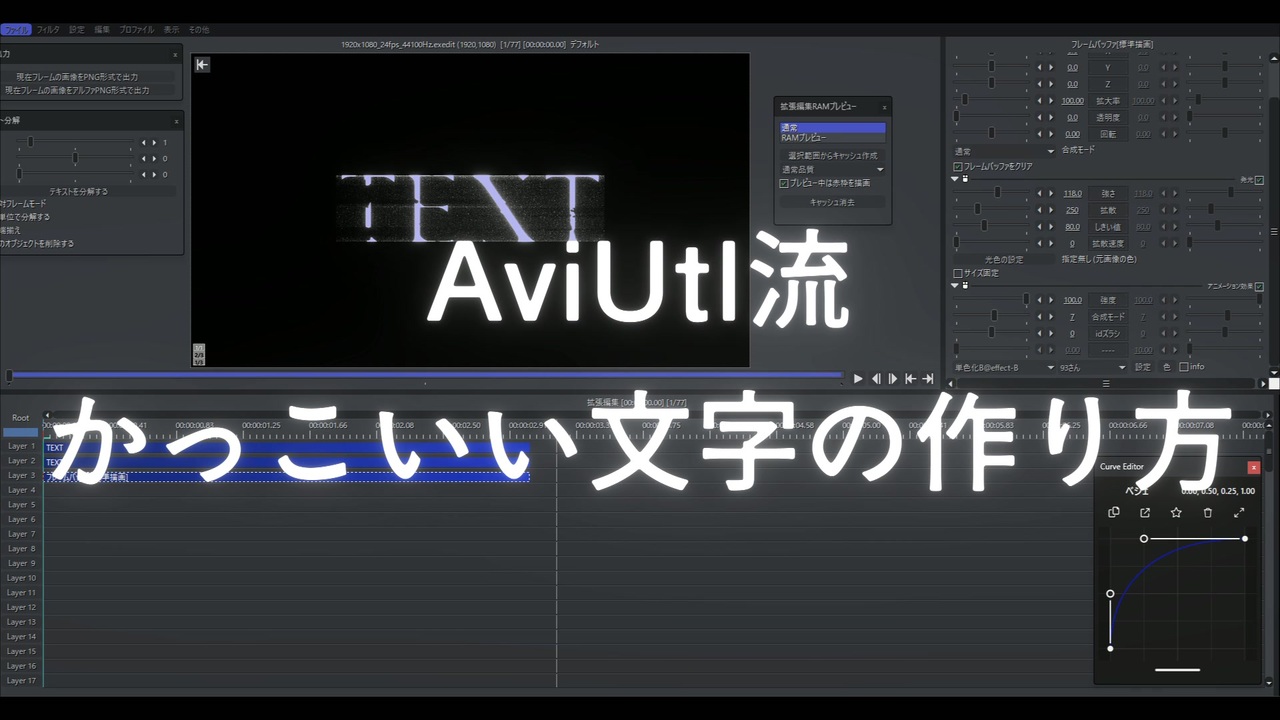The height and width of the screenshot is (720, 1280).
Task: Open the フィルタ menu
Action: [x=48, y=29]
